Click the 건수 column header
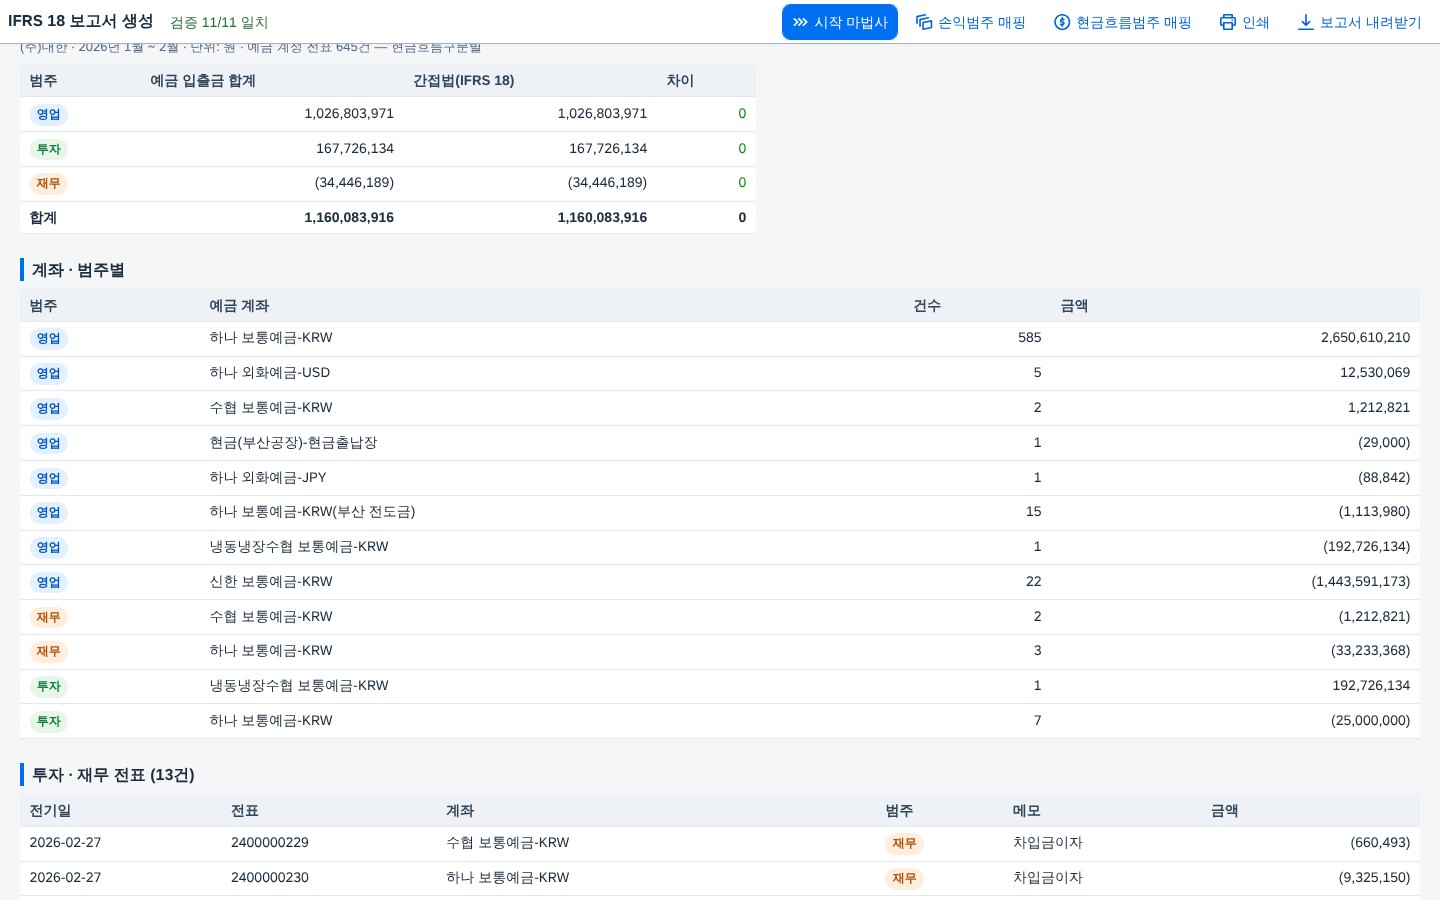This screenshot has height=900, width=1440. [927, 306]
